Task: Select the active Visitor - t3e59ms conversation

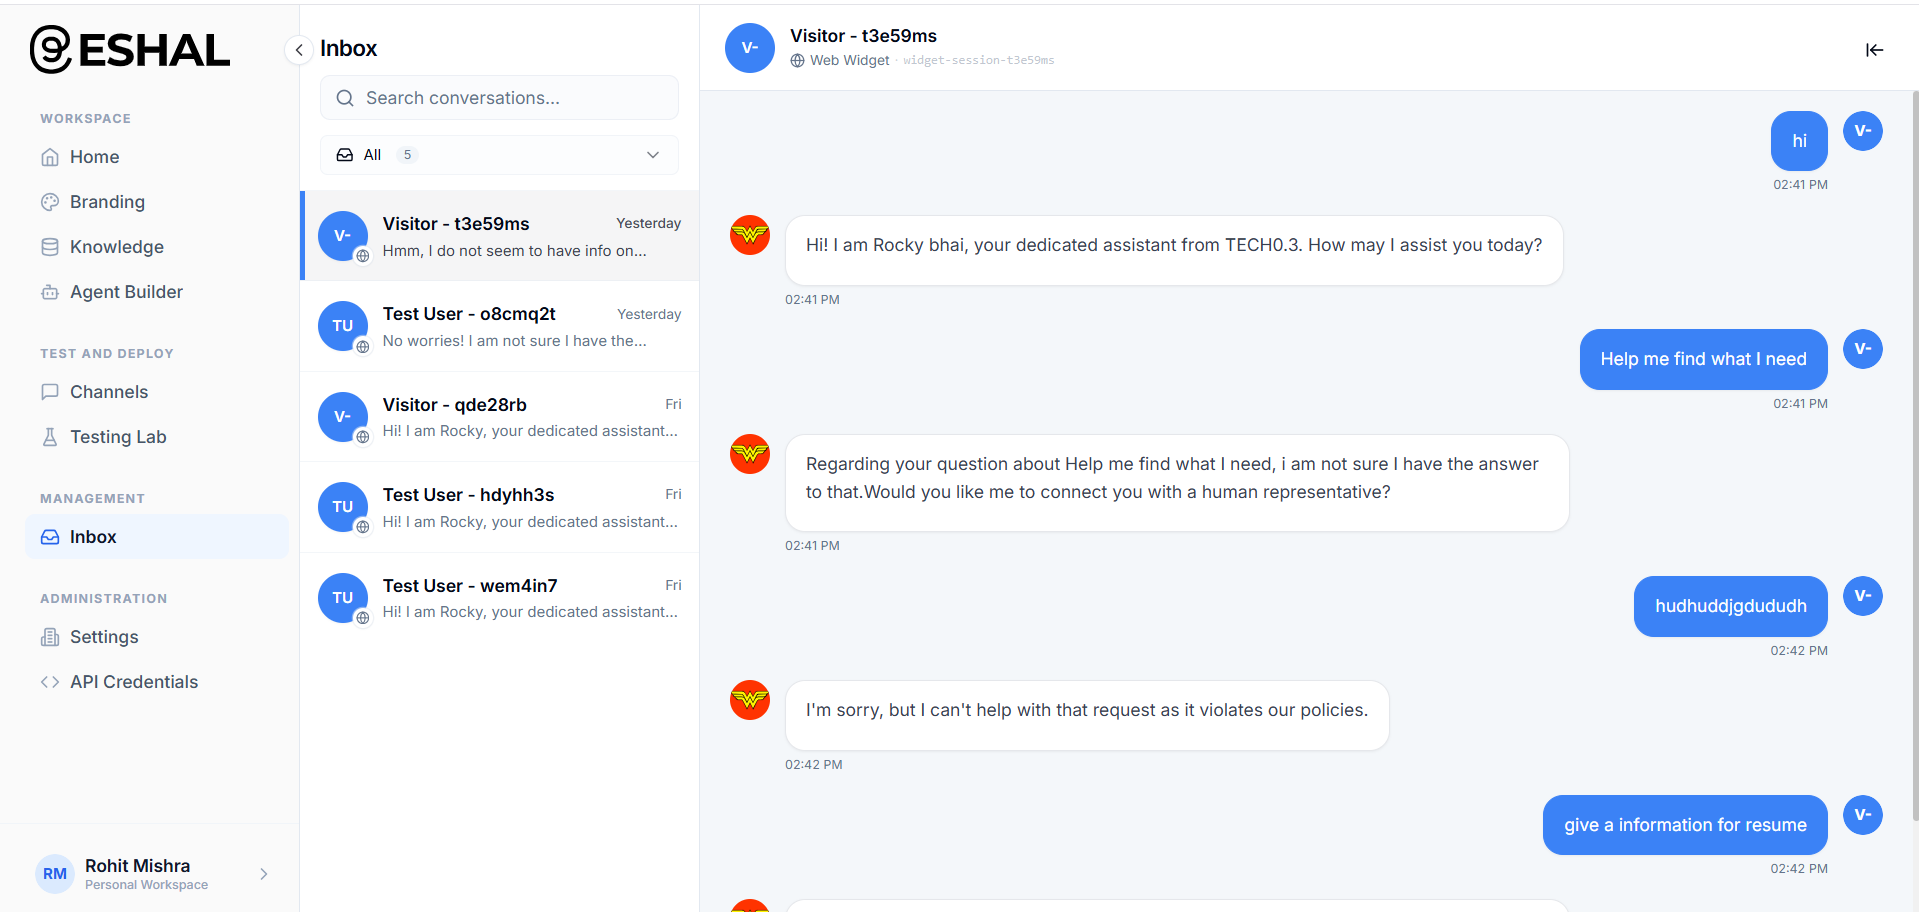Action: click(498, 236)
